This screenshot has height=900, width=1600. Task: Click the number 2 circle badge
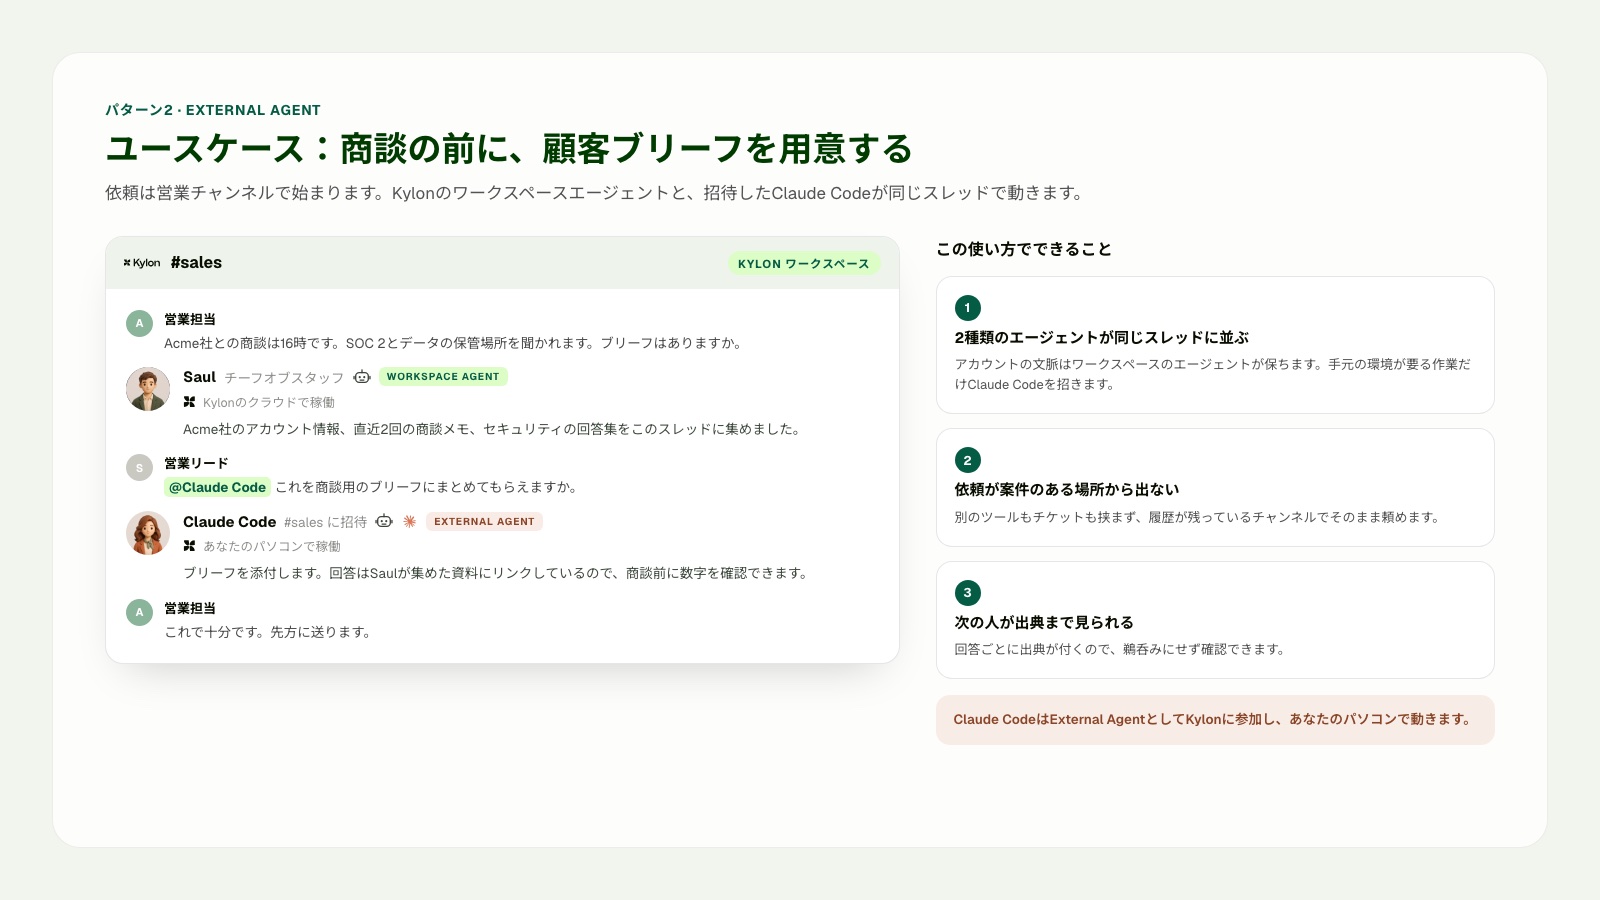tap(967, 460)
